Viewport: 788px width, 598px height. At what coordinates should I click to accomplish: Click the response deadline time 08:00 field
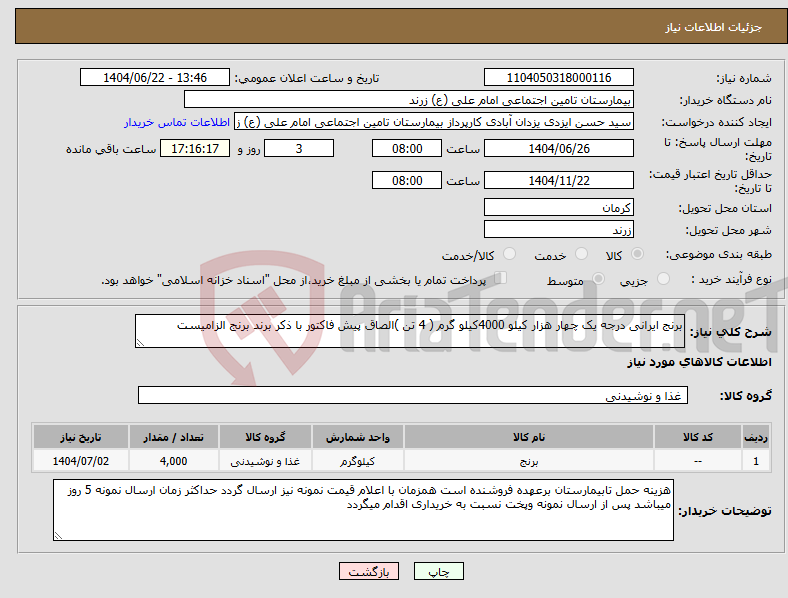[x=407, y=148]
